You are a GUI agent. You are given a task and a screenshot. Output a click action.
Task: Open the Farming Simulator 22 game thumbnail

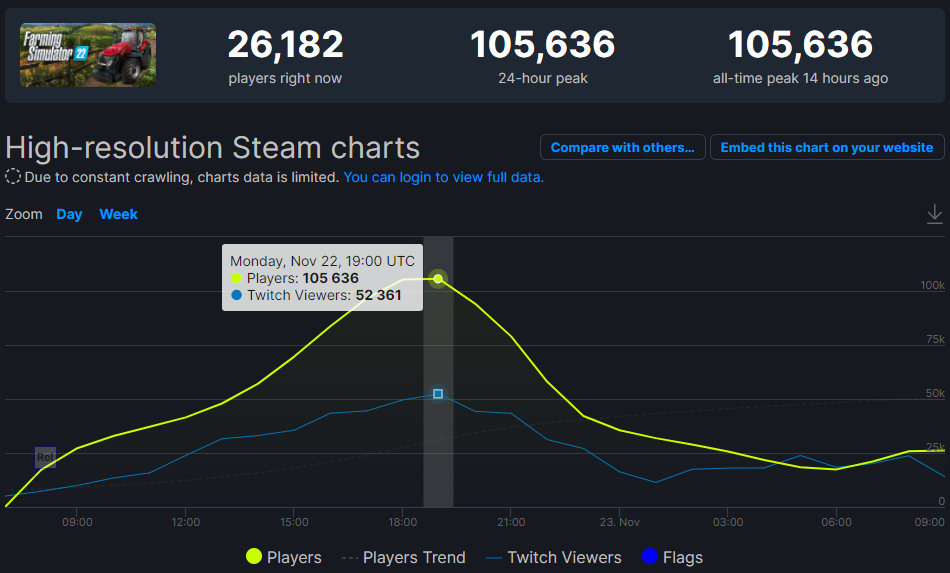88,55
